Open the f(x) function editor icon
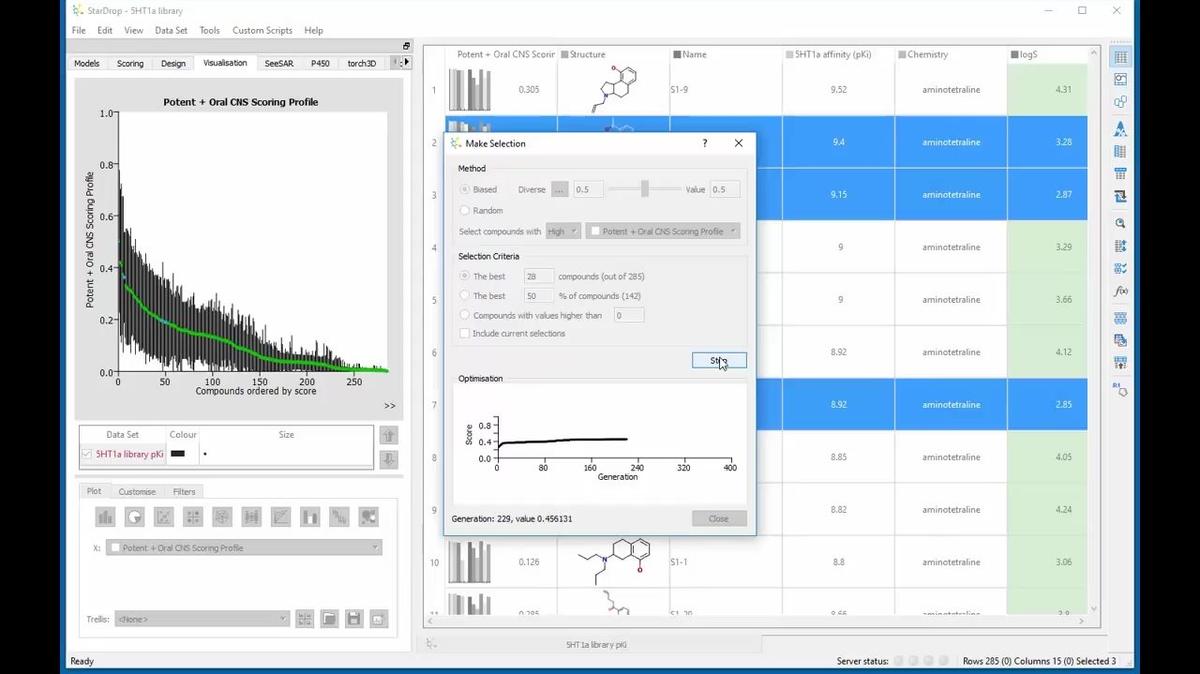1200x674 pixels. tap(1120, 291)
